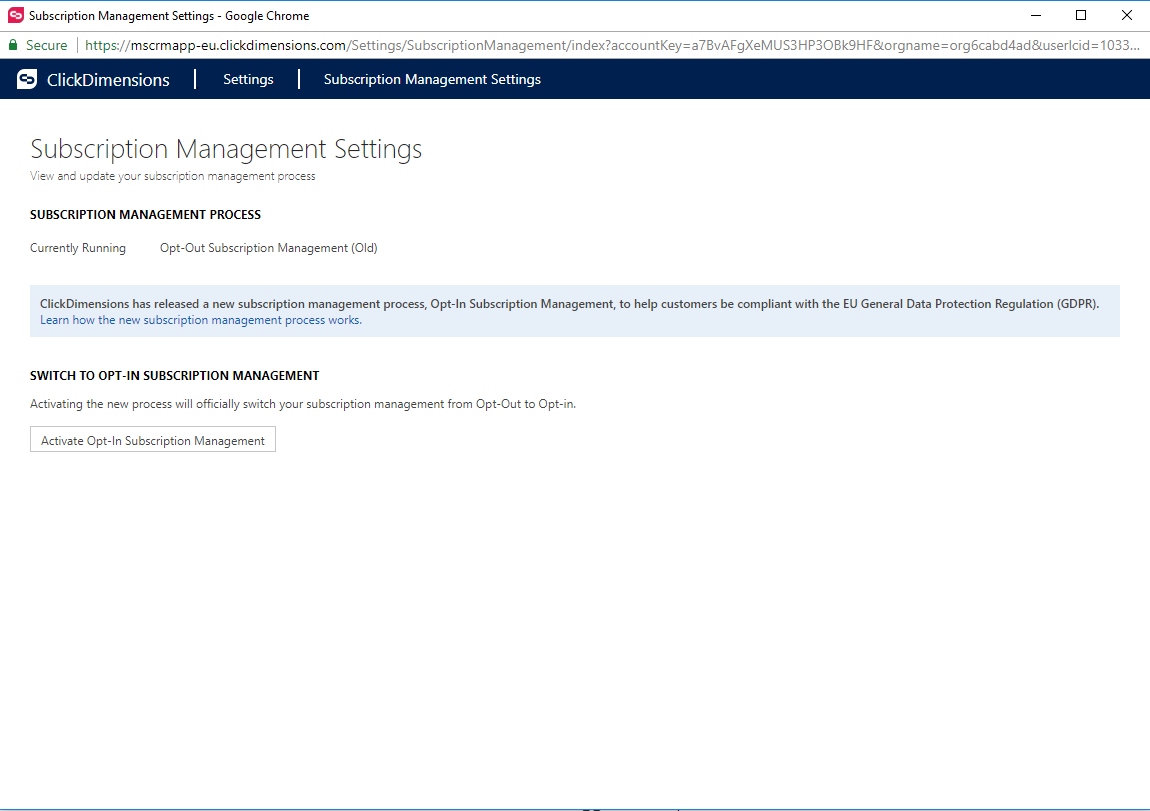Click the ClickDimensions brand name in header
This screenshot has height=811, width=1150.
[x=108, y=80]
